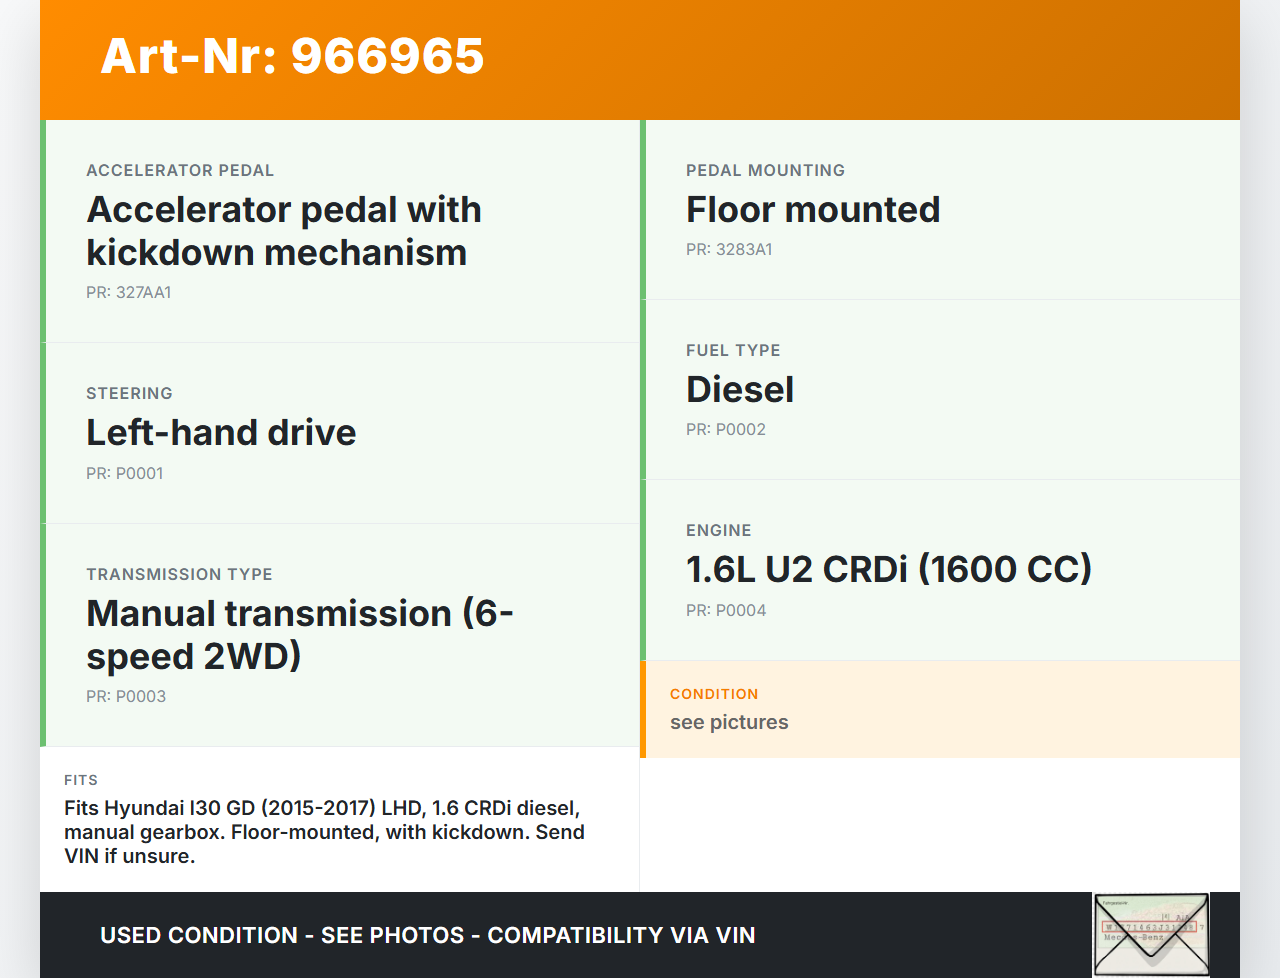This screenshot has height=978, width=1280.
Task: Click the Art-Nr: 966965 heading
Action: coord(292,56)
